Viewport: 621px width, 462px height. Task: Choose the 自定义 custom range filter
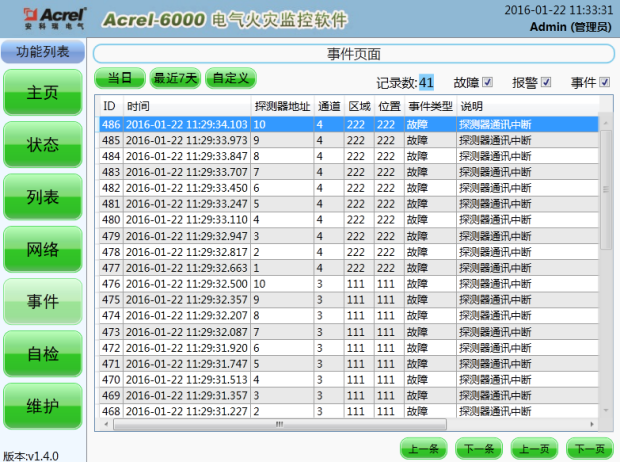(232, 77)
